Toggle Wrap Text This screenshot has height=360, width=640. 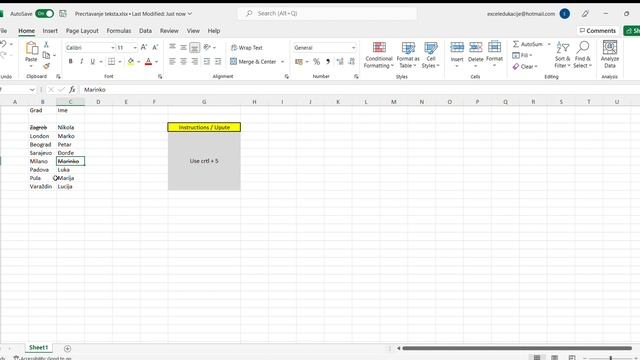[x=247, y=48]
